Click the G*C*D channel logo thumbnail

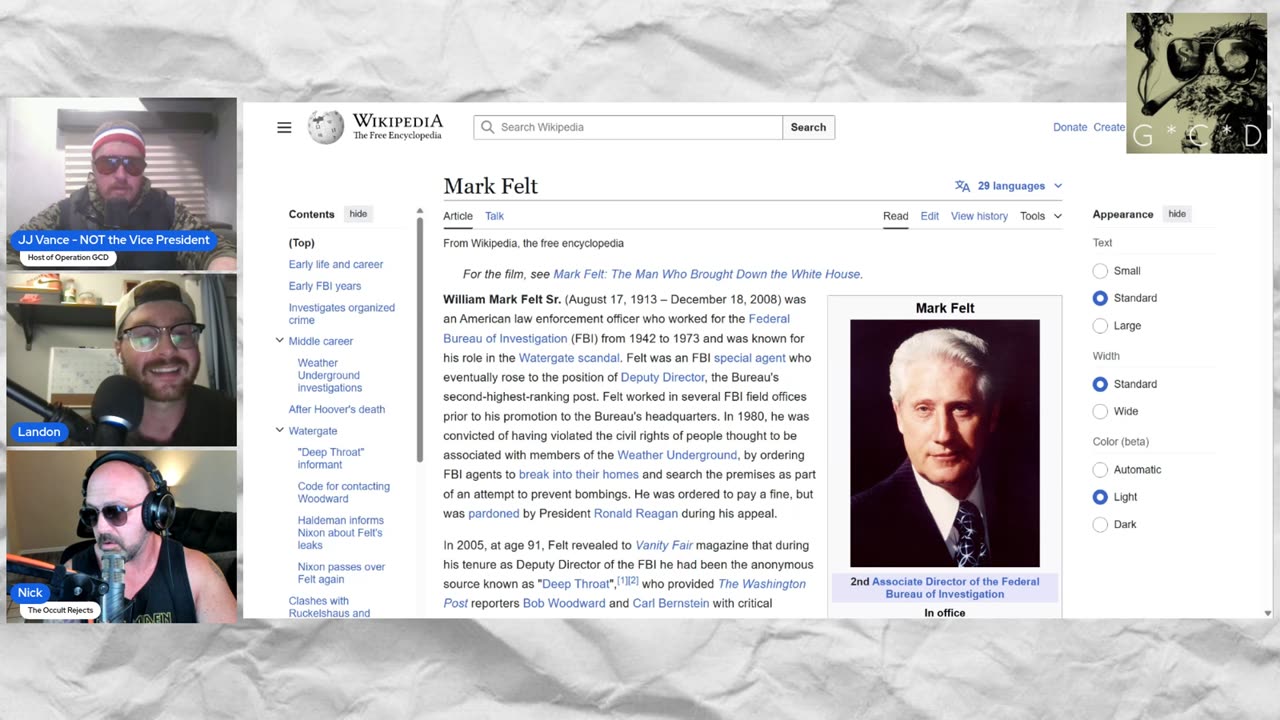1196,83
